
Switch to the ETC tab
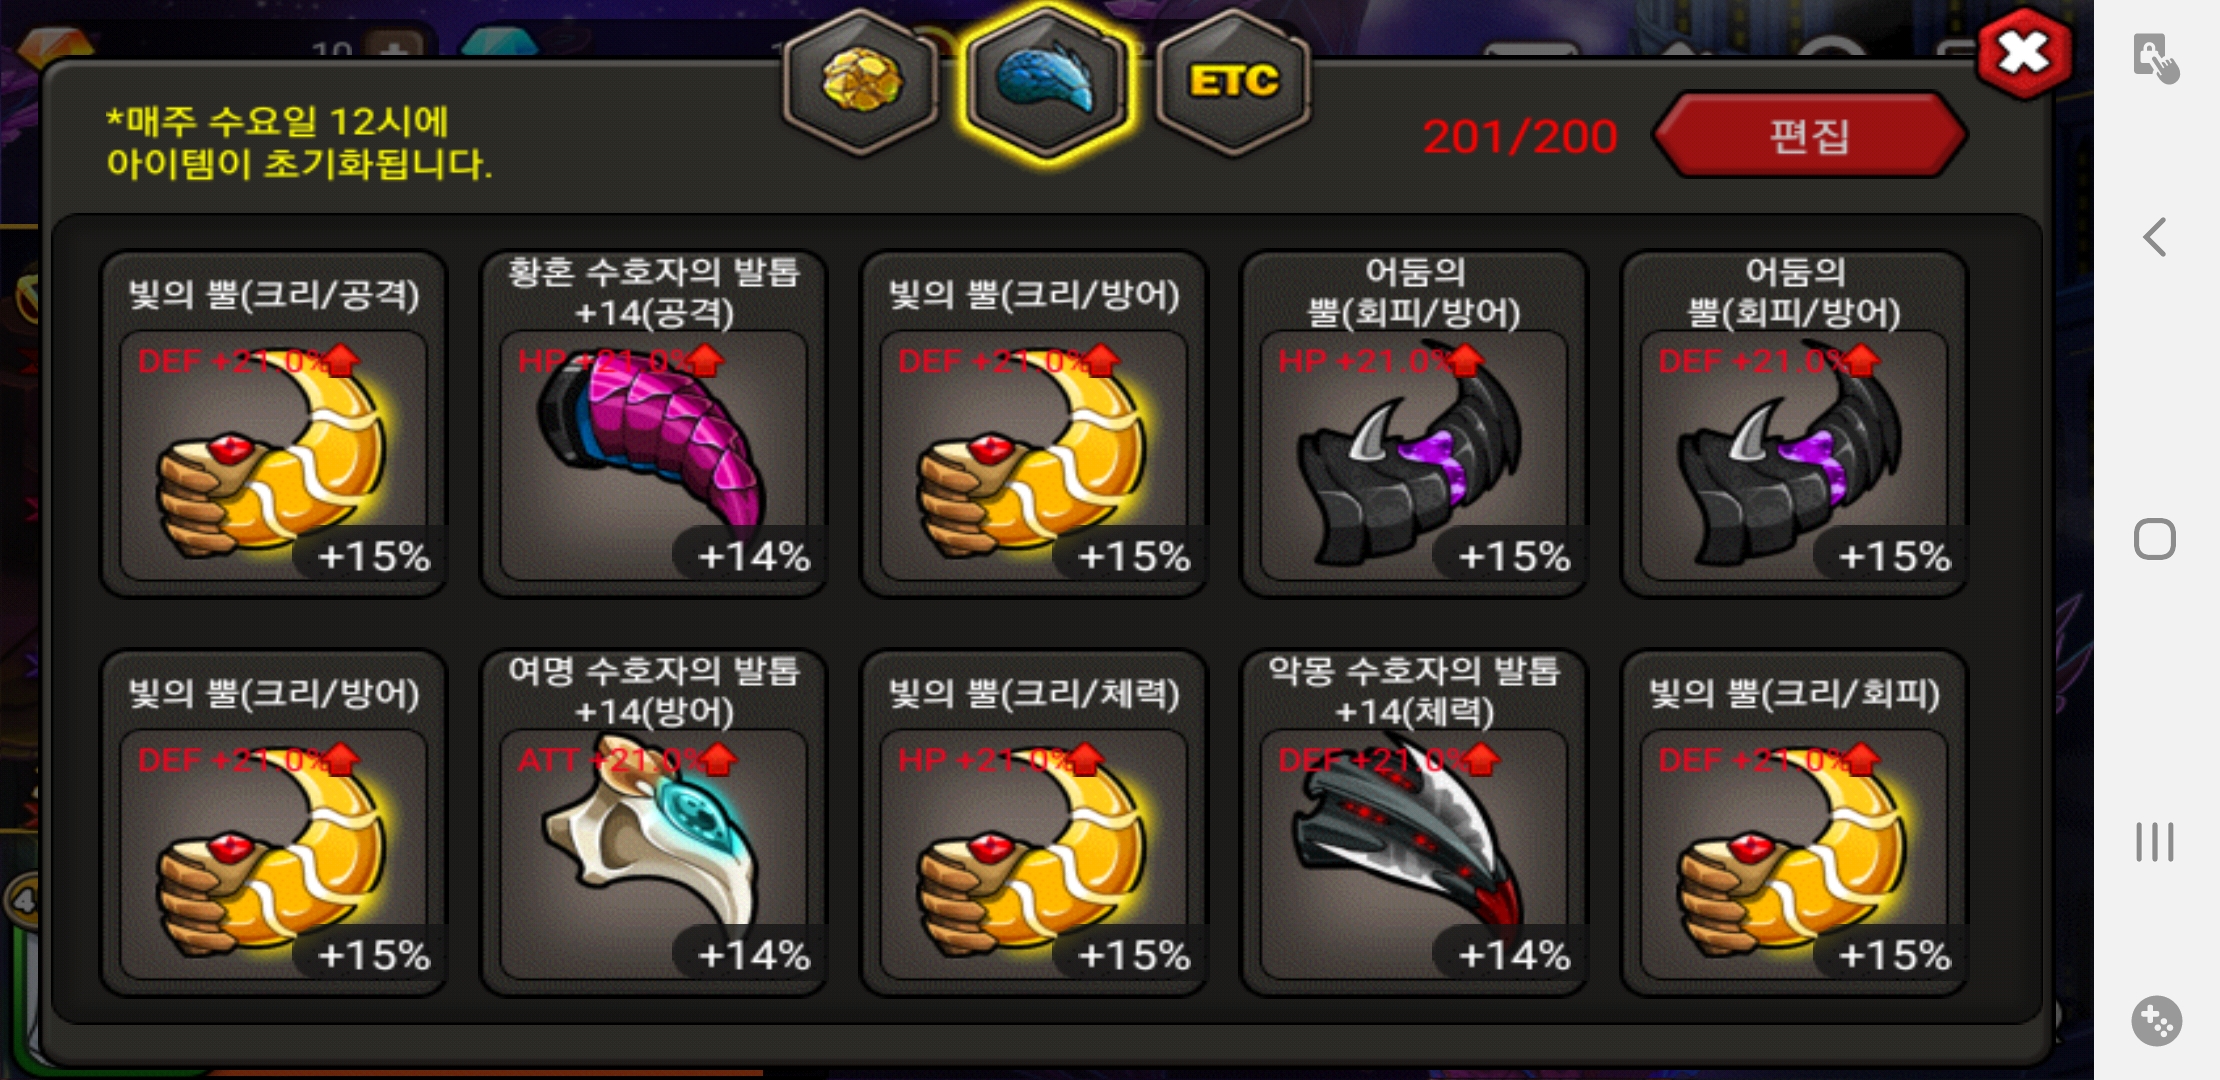tap(1233, 82)
